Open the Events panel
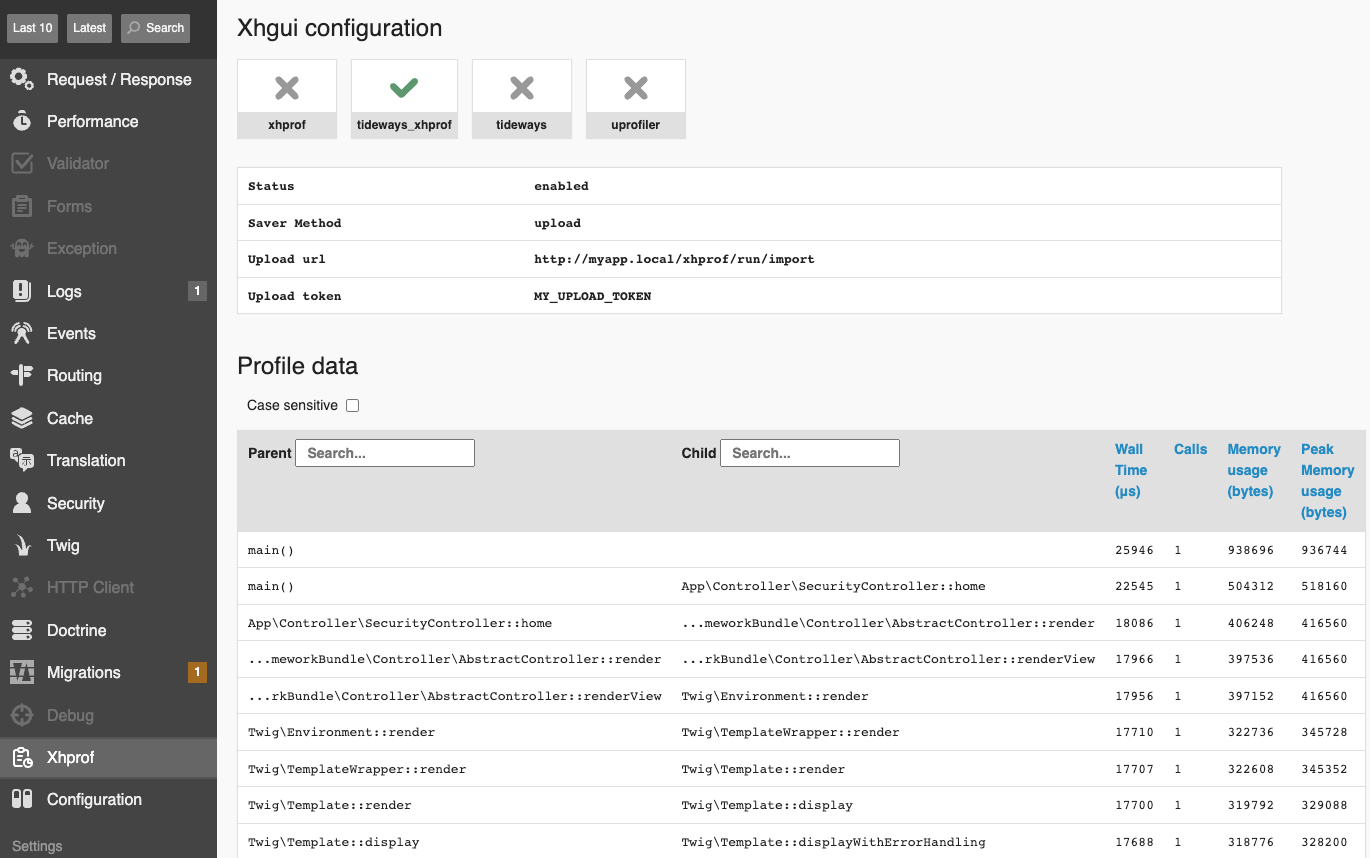 (x=108, y=333)
